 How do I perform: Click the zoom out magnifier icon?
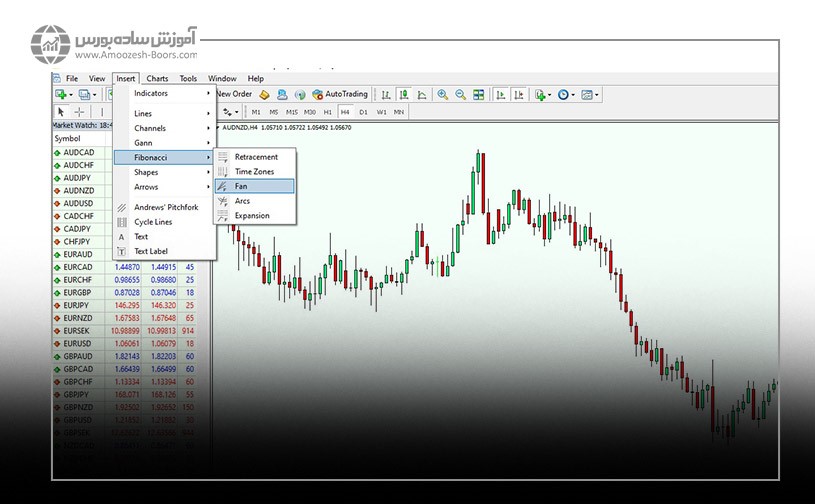[460, 95]
